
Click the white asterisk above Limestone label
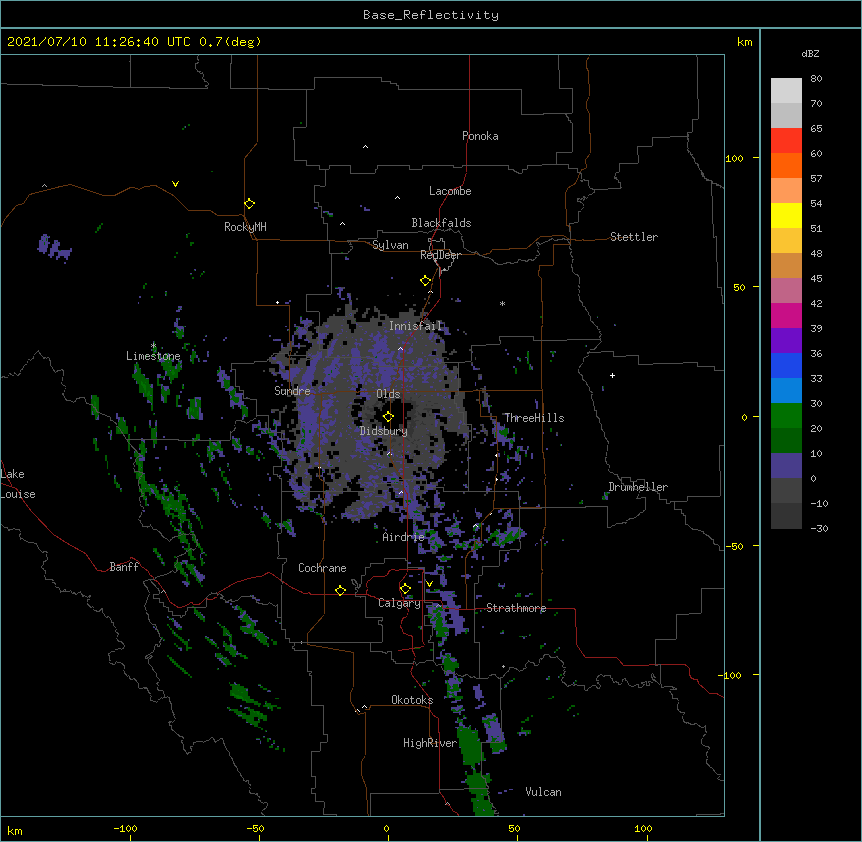coord(154,346)
